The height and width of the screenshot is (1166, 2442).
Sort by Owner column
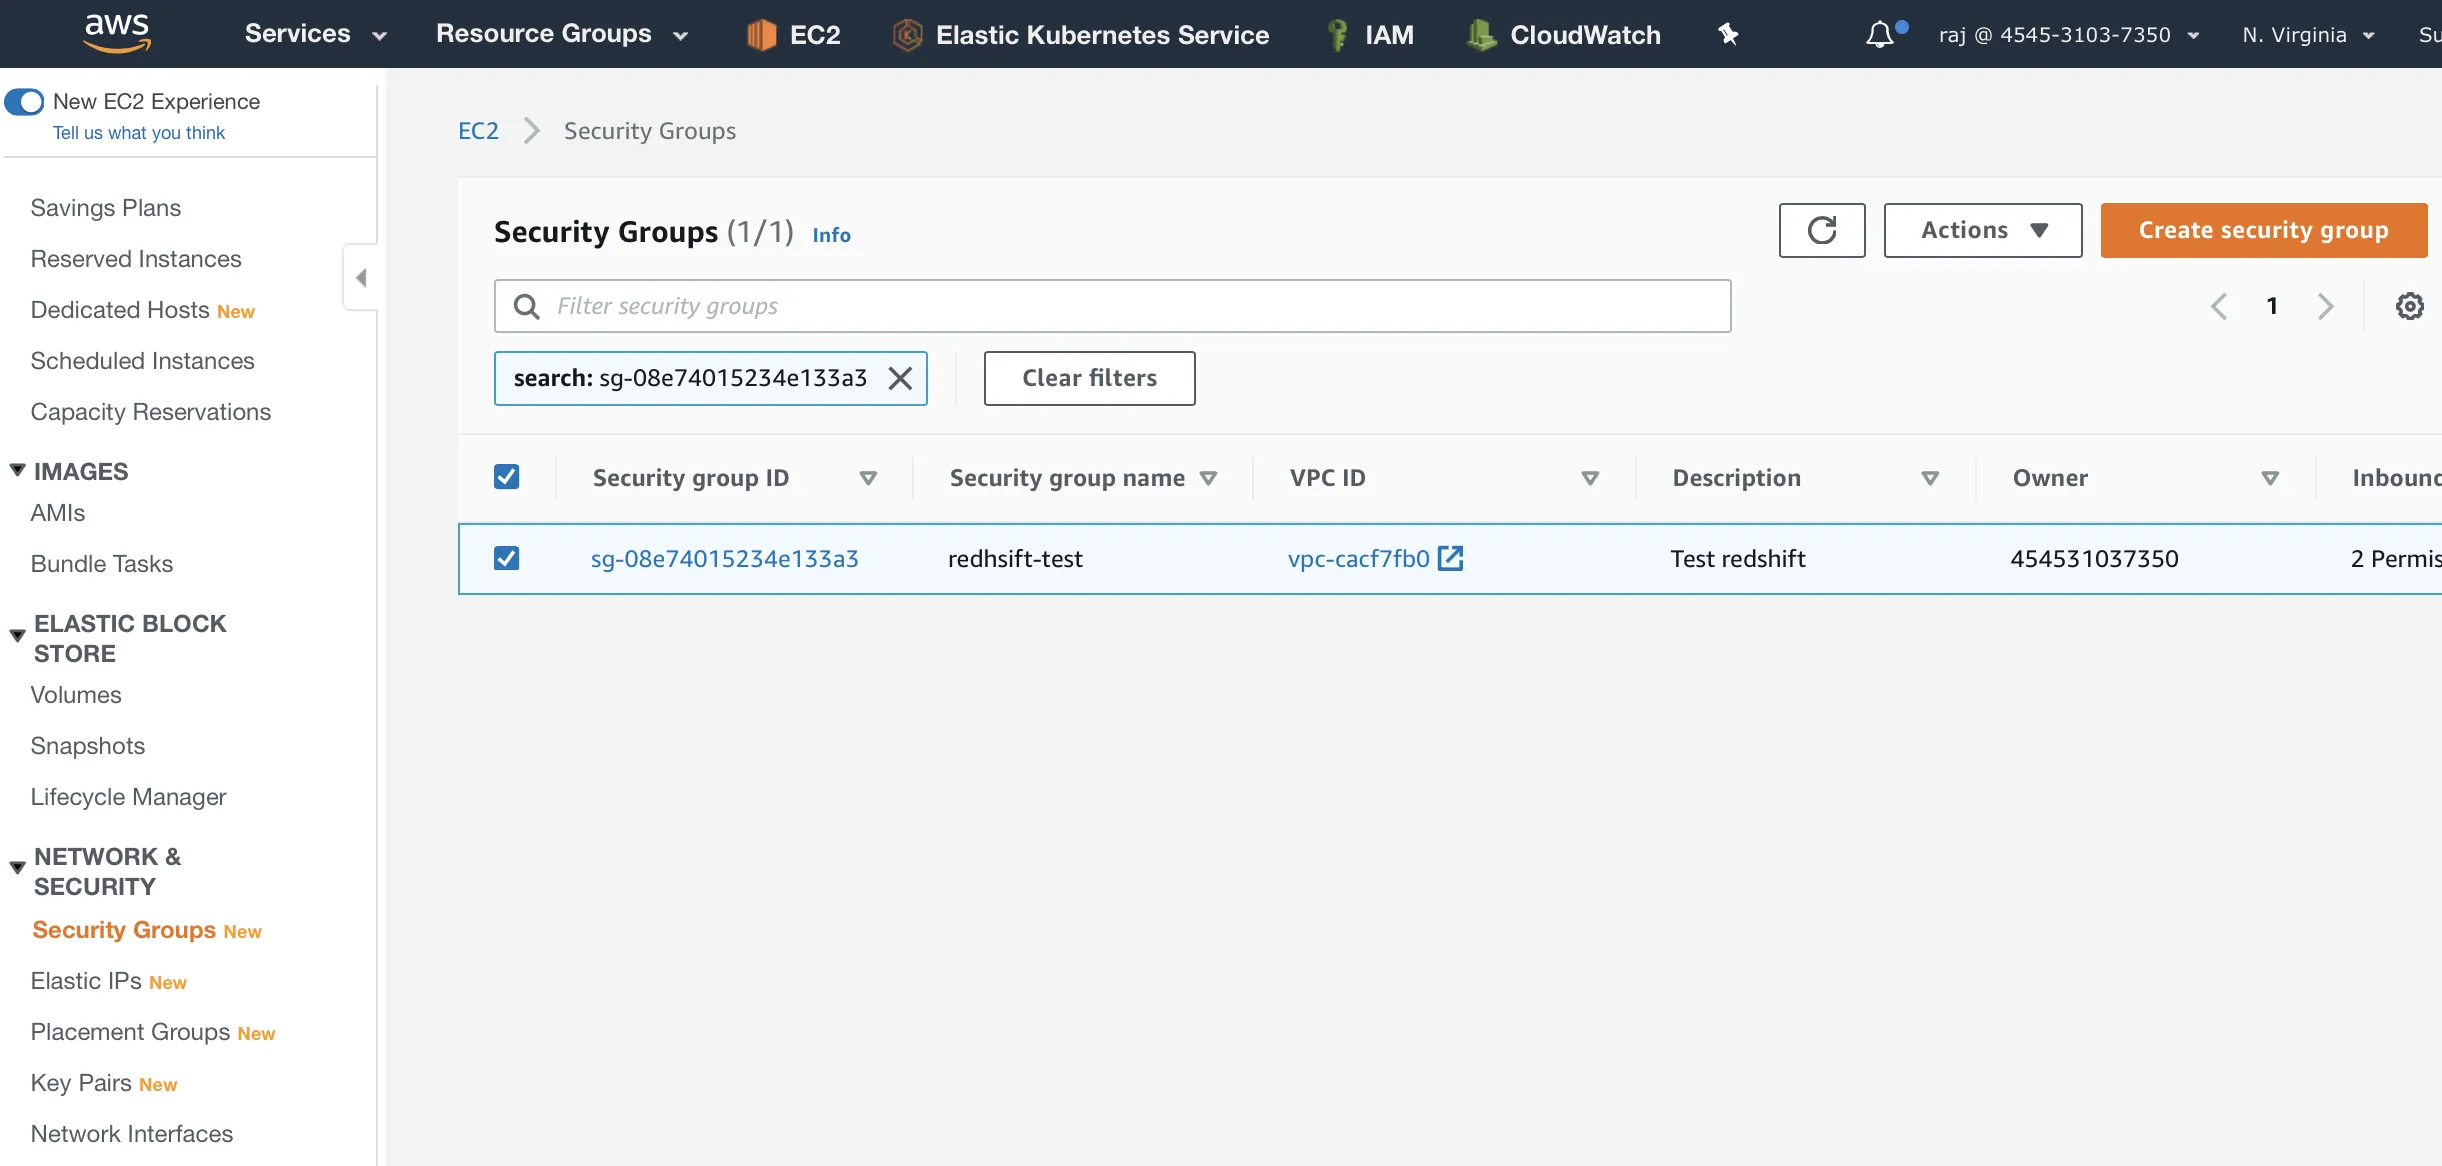pos(2270,478)
